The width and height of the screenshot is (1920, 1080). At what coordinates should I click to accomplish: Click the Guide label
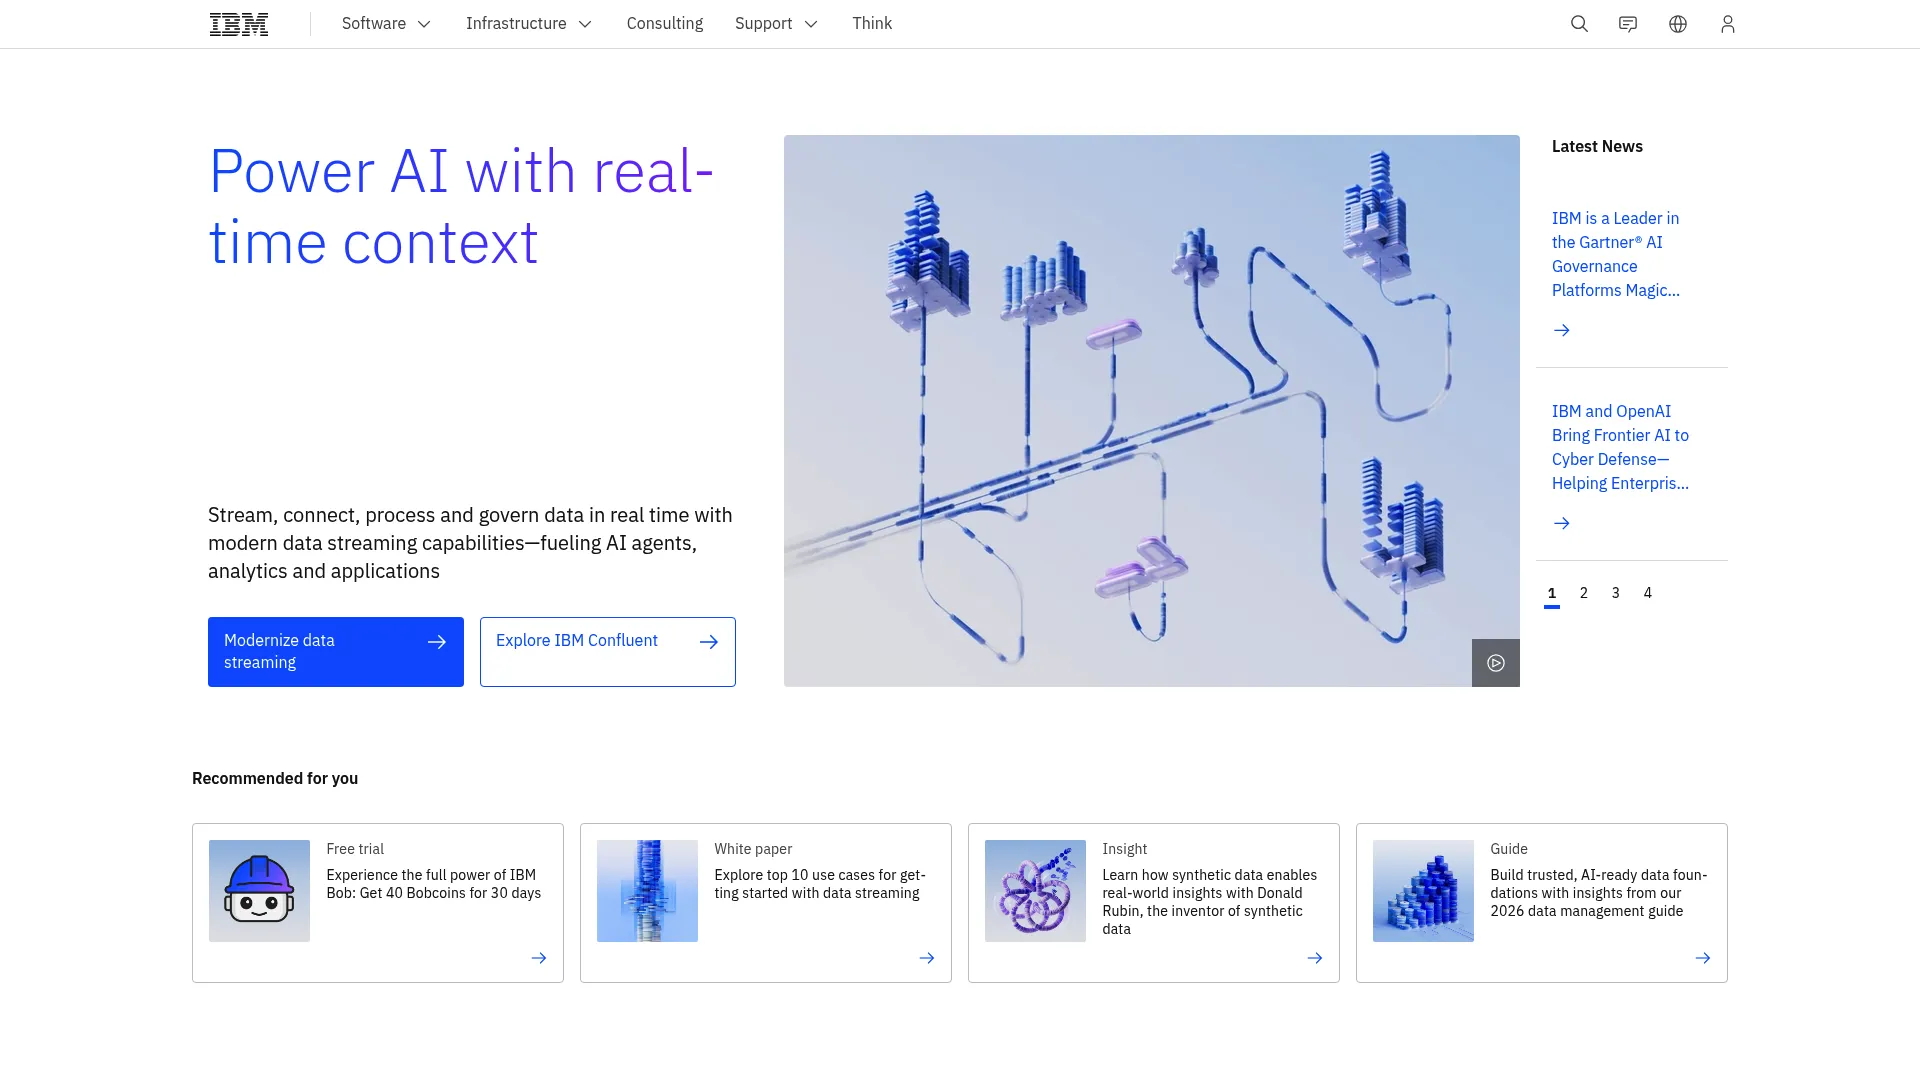click(1509, 849)
